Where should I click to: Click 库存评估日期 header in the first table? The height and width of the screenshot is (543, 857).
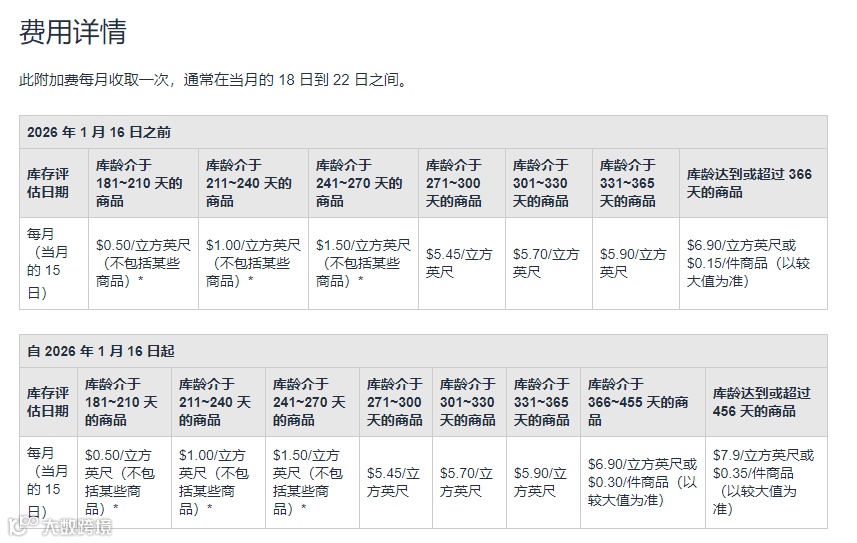coord(54,183)
